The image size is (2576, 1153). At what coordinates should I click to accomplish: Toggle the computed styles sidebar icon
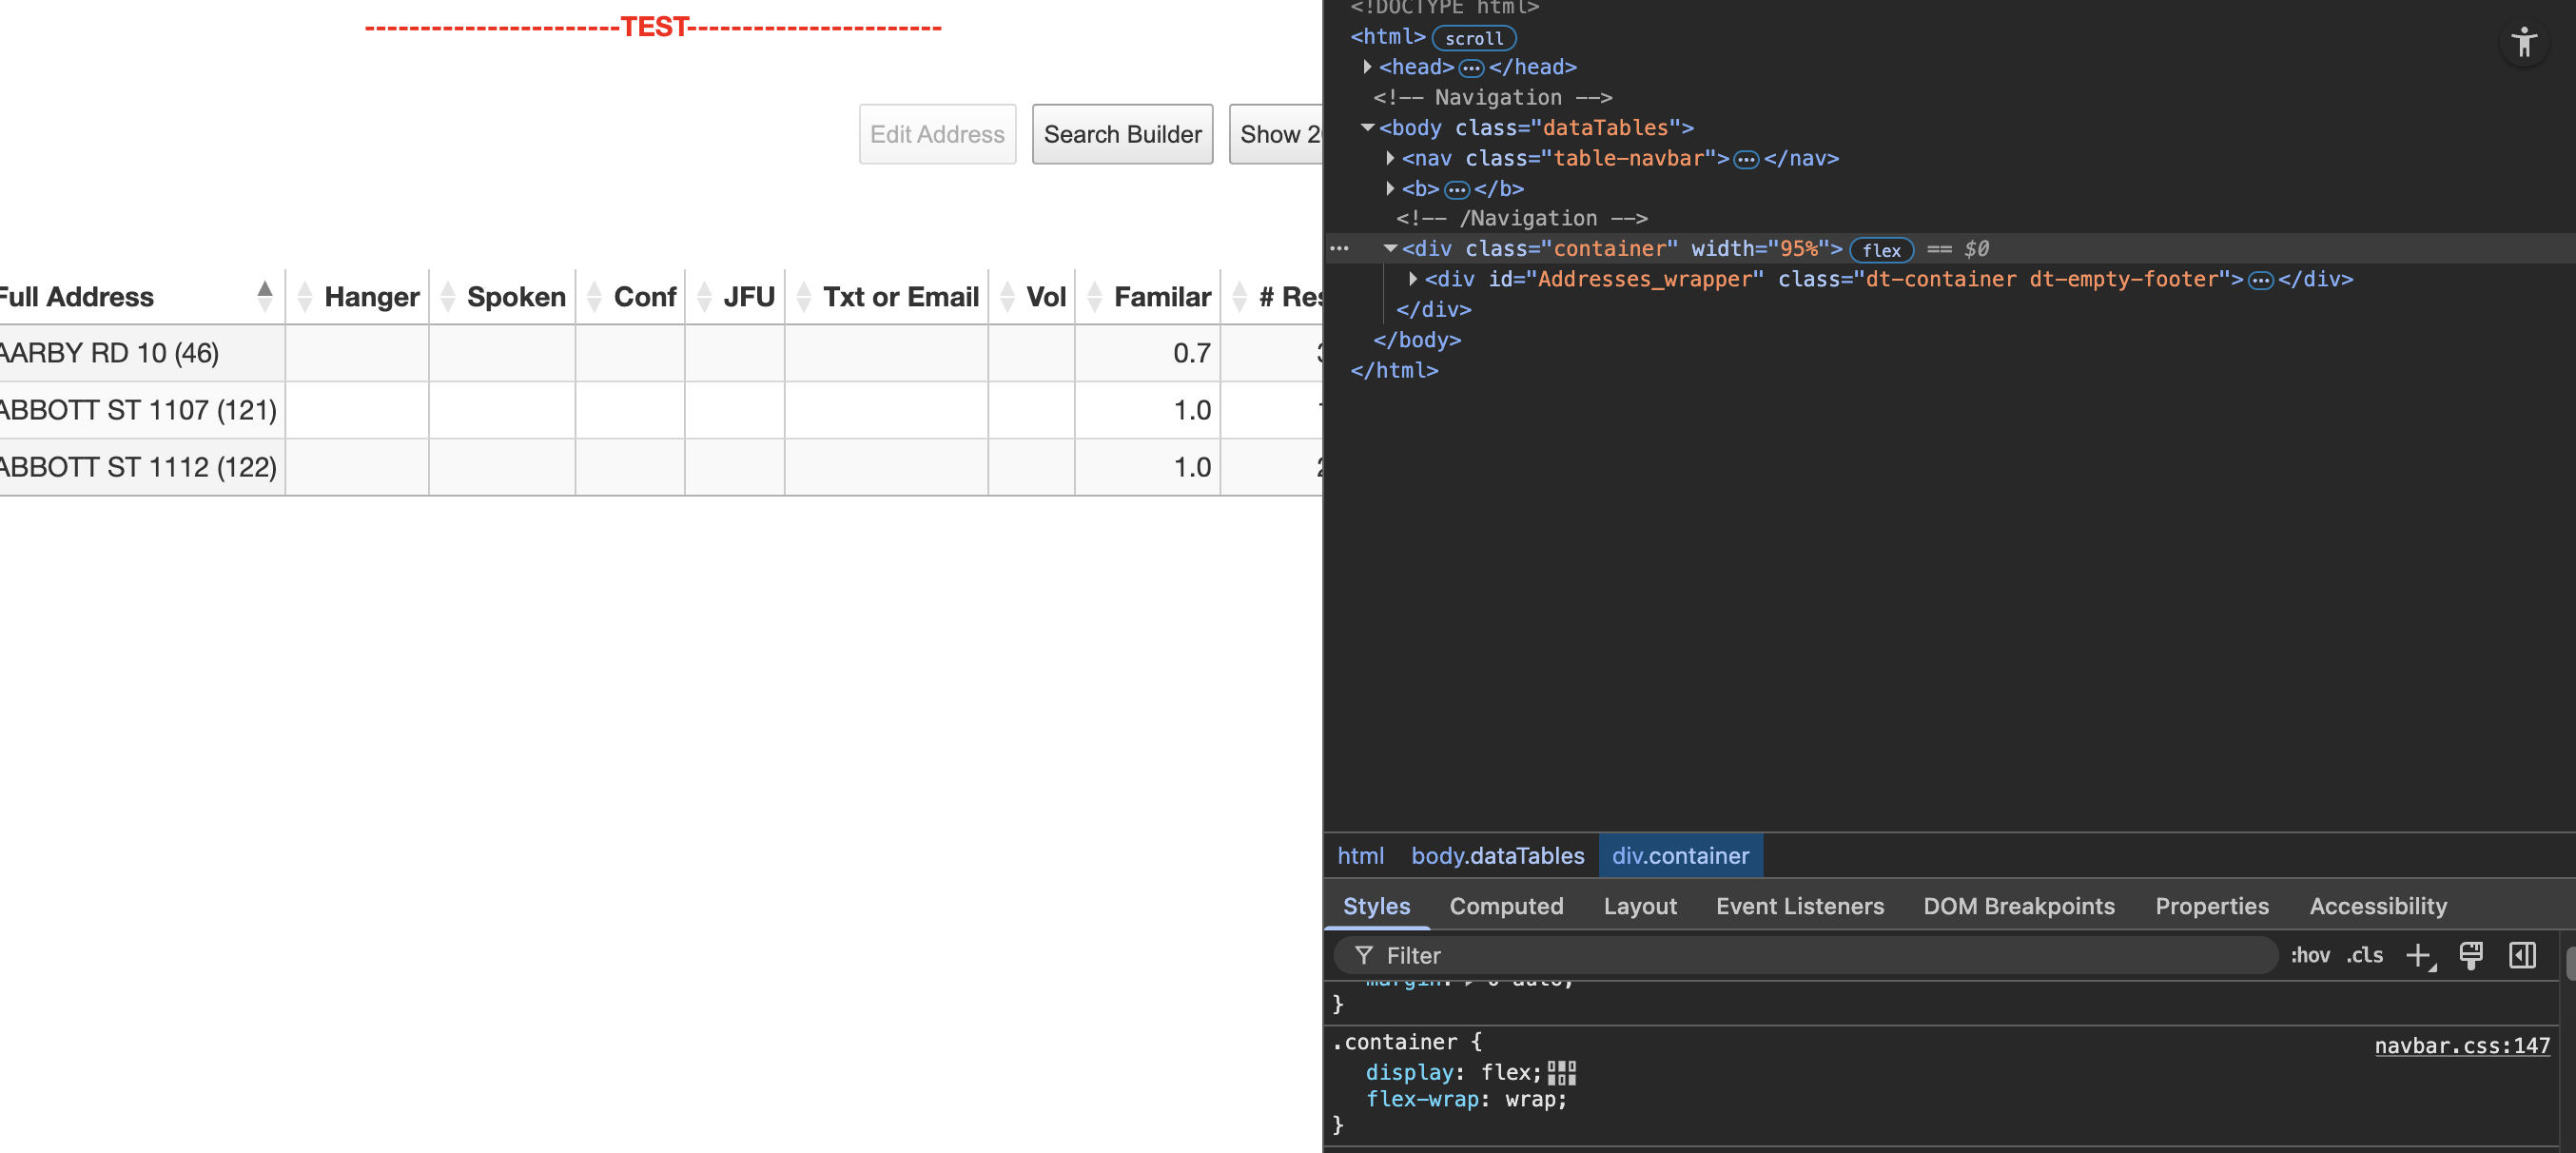(2522, 955)
